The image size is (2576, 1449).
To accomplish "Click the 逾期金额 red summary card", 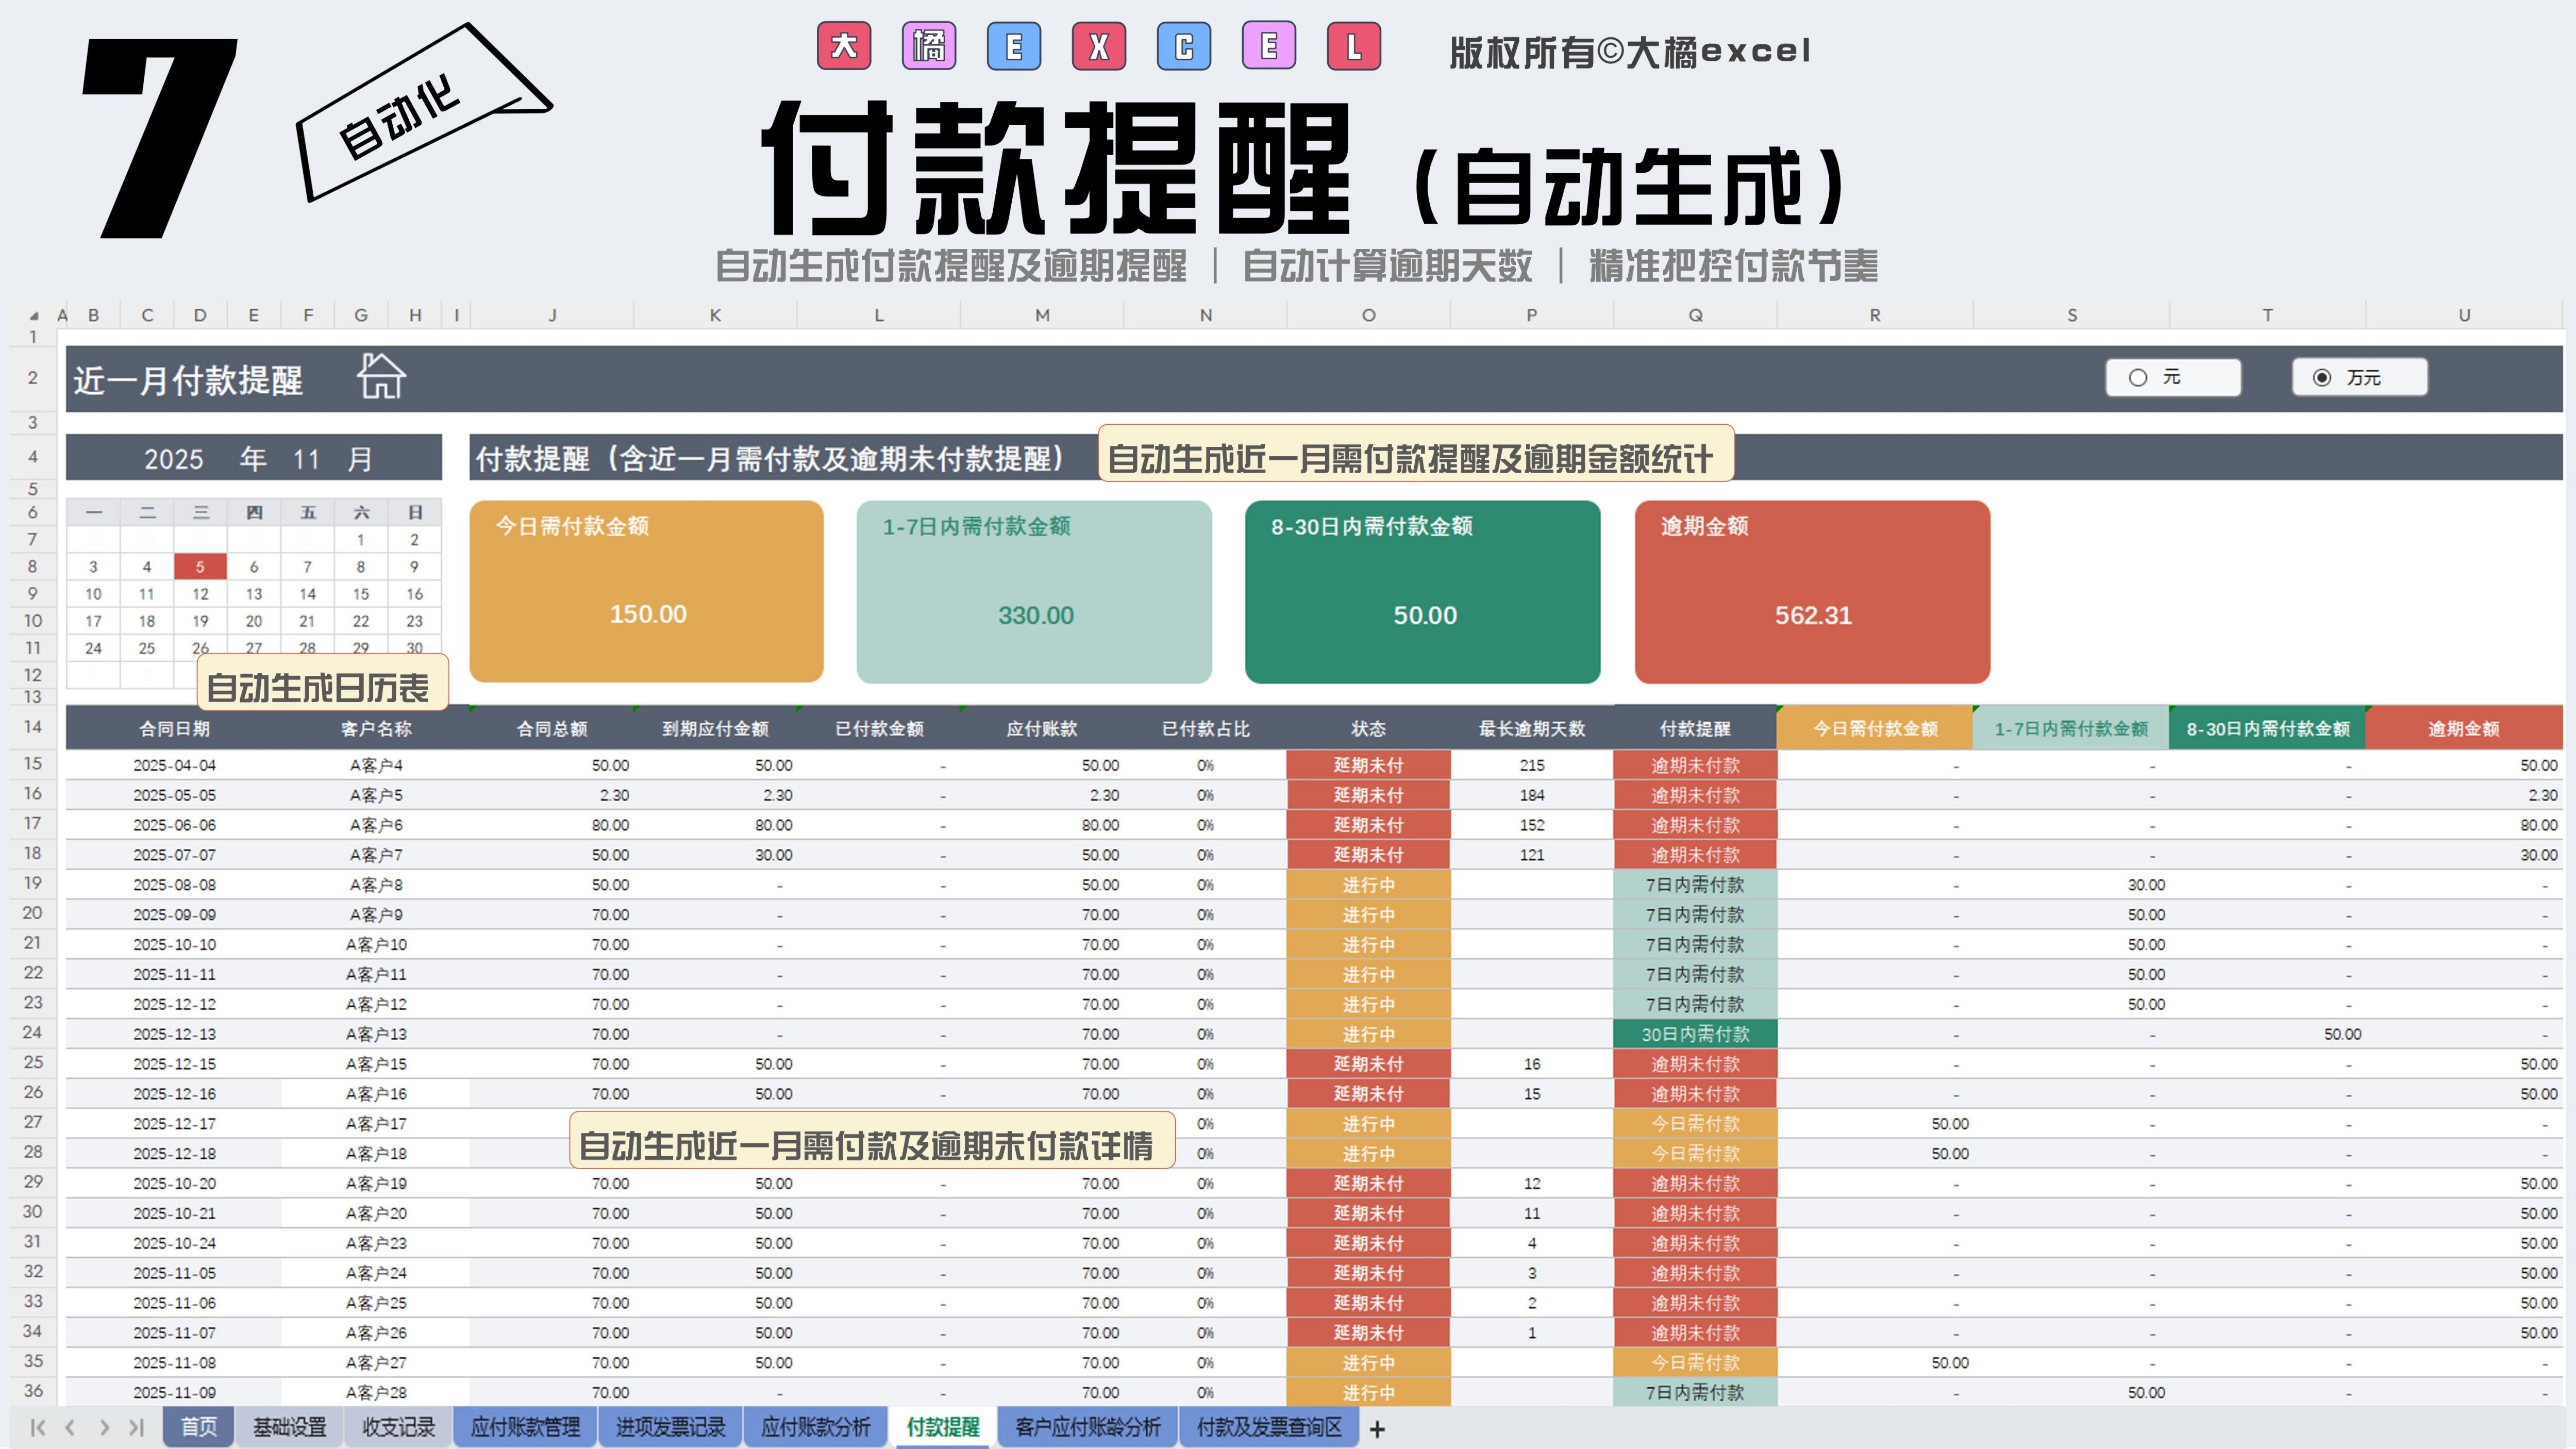I will [x=1812, y=591].
